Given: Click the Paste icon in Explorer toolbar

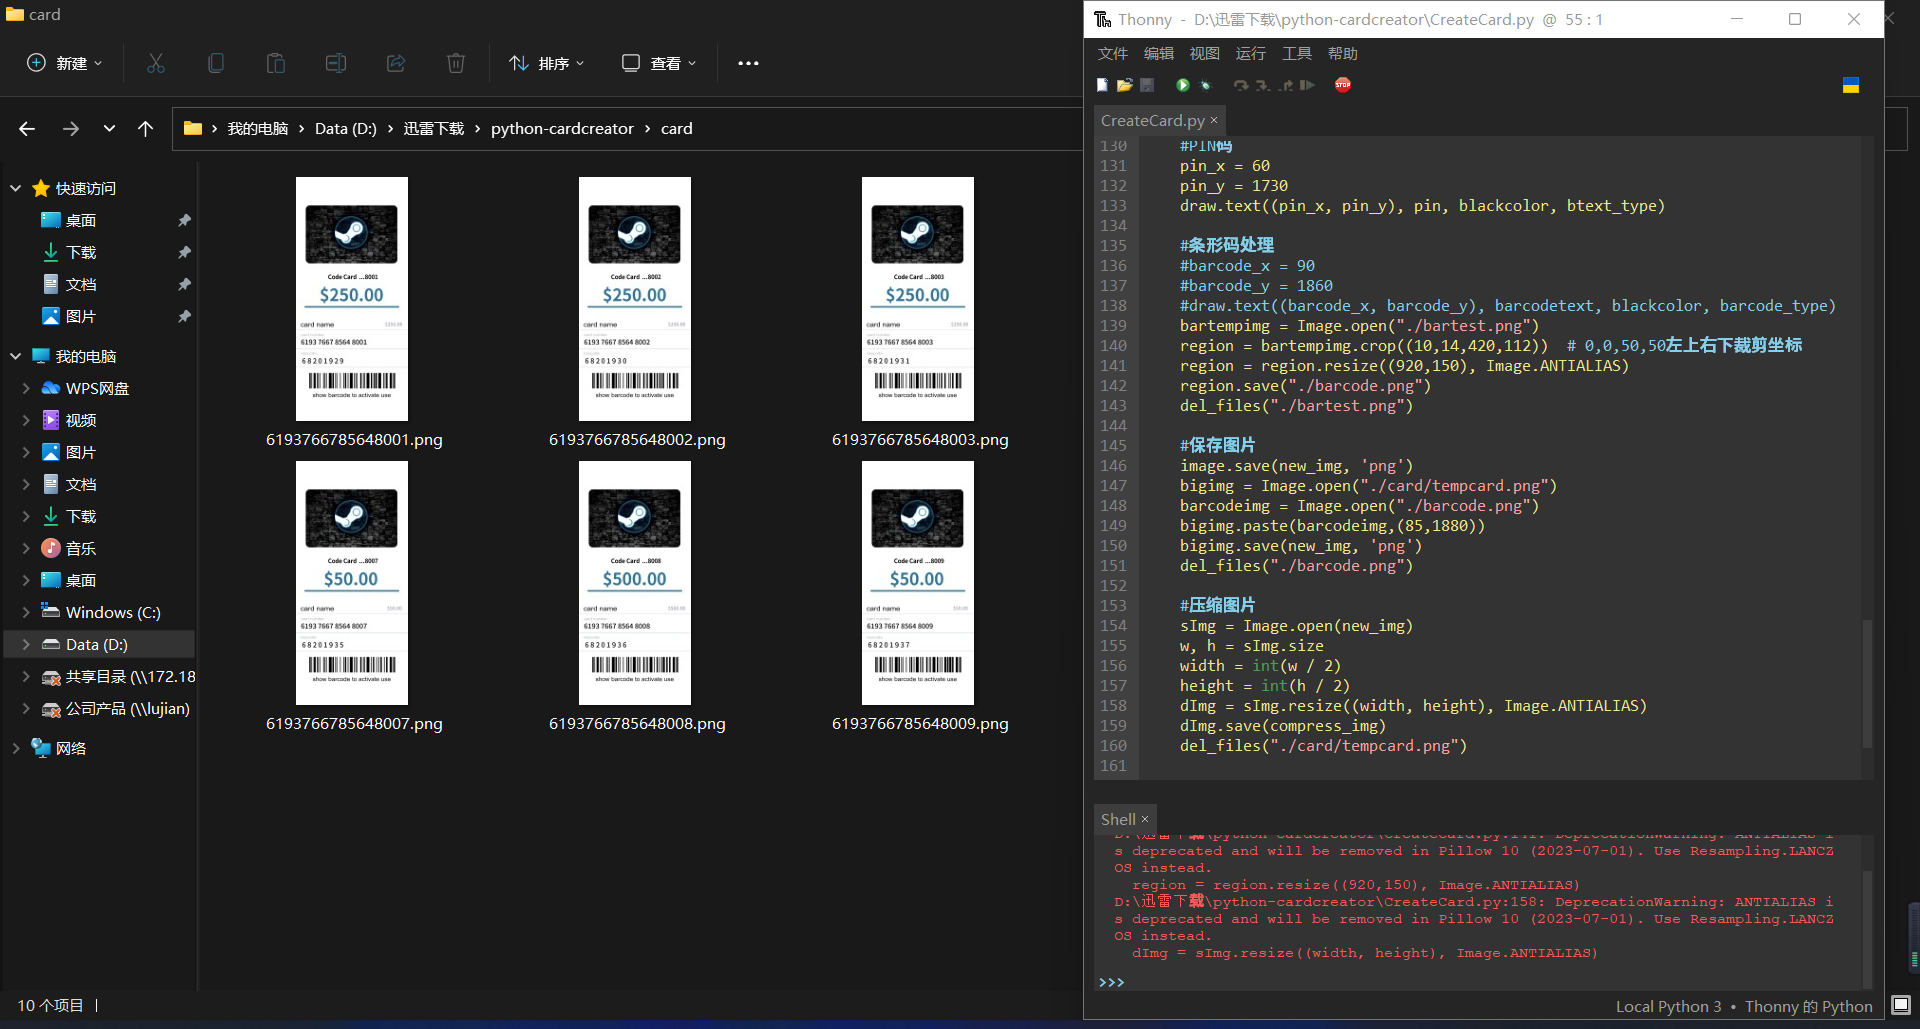Looking at the screenshot, I should coord(276,63).
